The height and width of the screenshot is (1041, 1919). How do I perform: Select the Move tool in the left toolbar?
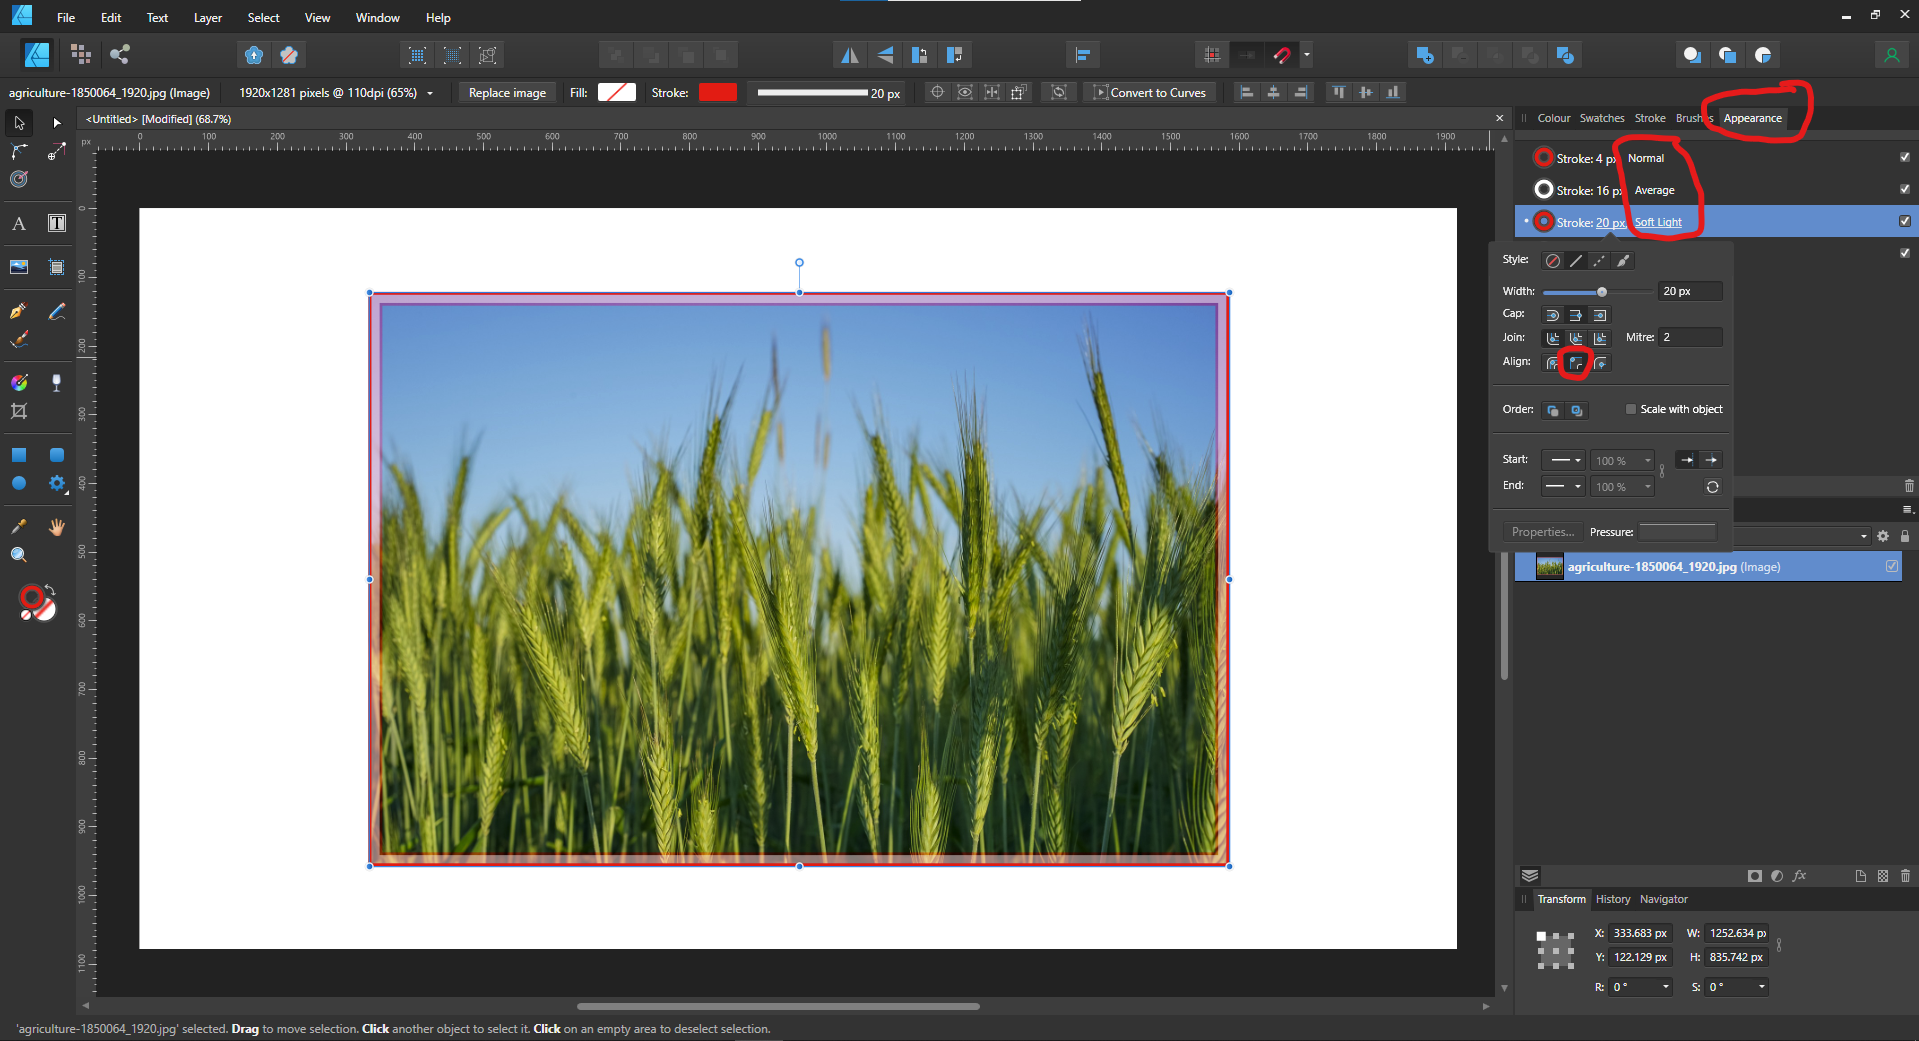[x=19, y=123]
